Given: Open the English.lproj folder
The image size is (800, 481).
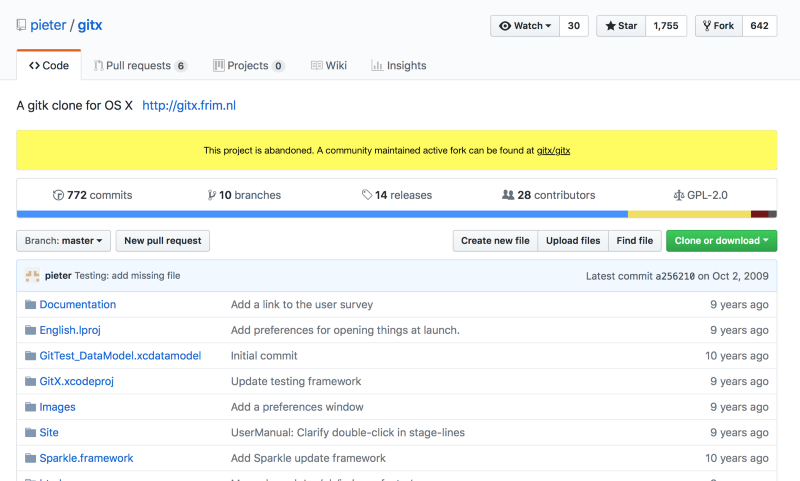Looking at the screenshot, I should [x=70, y=330].
